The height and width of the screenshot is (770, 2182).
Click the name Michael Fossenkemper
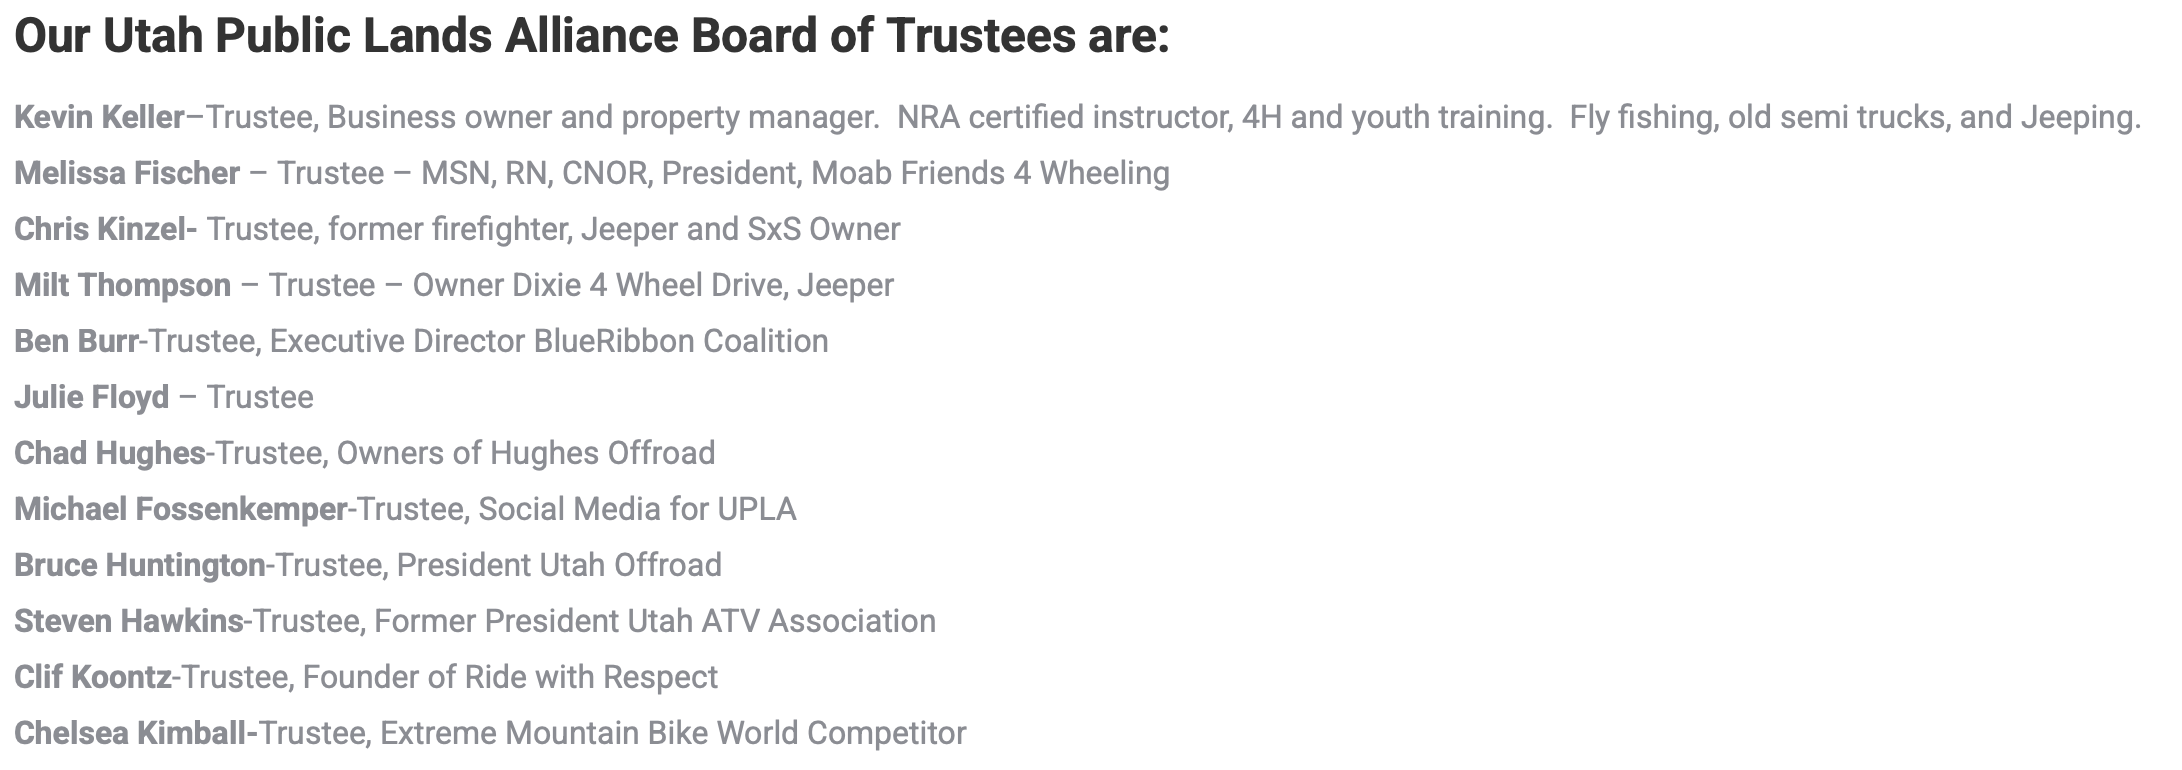click(180, 510)
